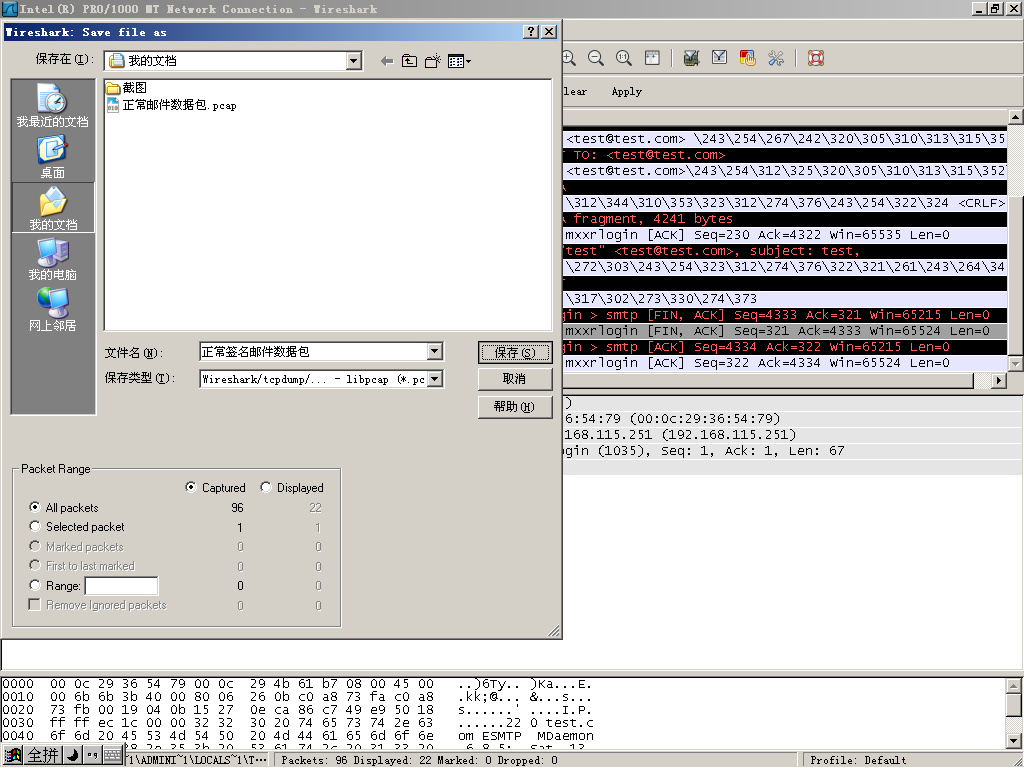The width and height of the screenshot is (1024, 768).
Task: Select the packet row 'Seq=322 Ack=4334'
Action: point(785,362)
